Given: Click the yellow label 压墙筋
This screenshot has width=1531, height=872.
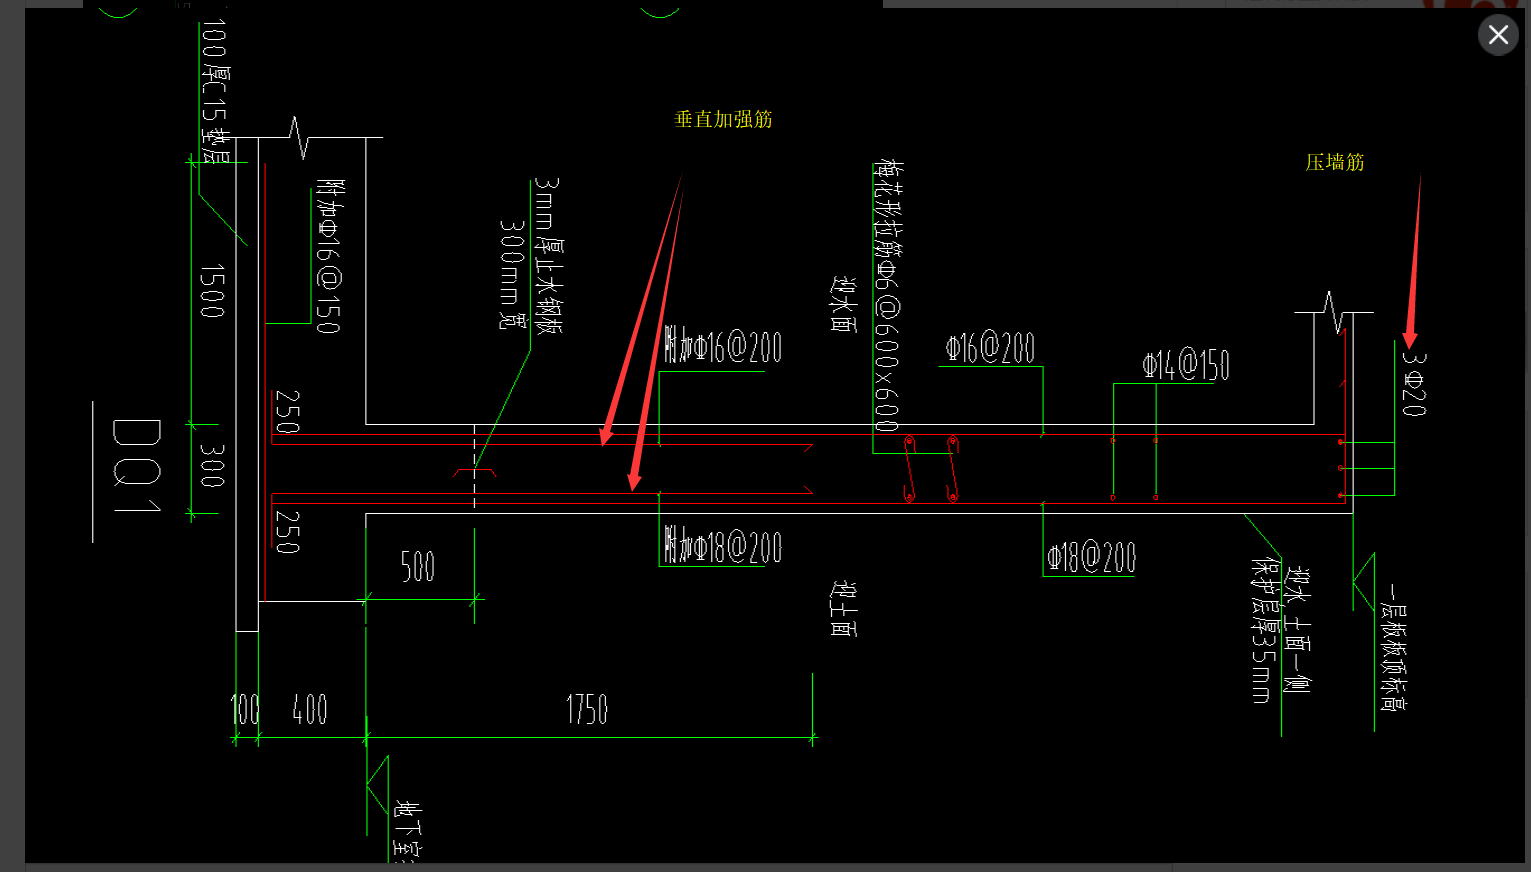Looking at the screenshot, I should [x=1335, y=162].
